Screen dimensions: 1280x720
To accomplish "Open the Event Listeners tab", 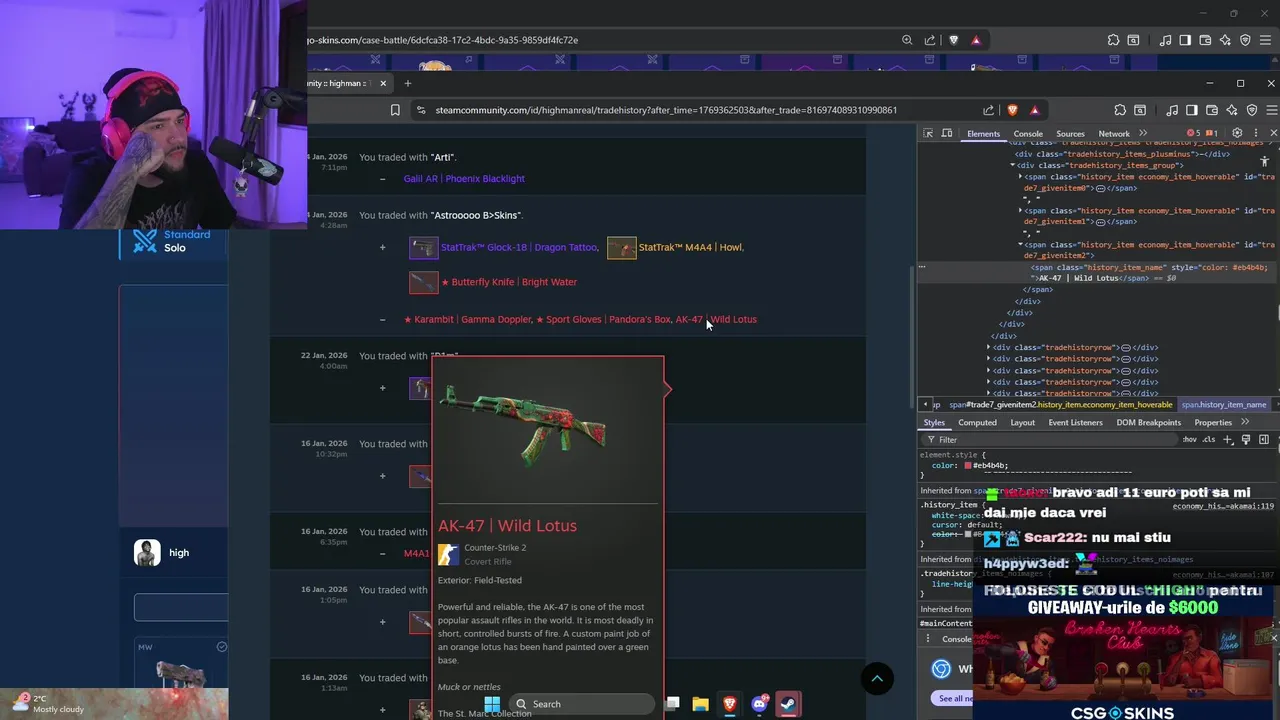I will click(1075, 422).
